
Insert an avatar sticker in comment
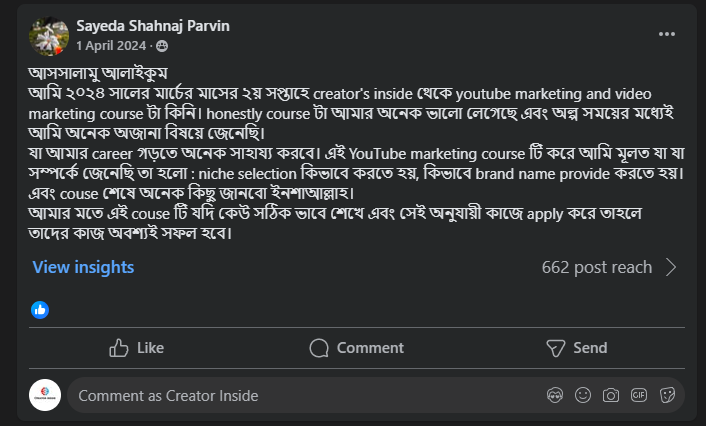click(555, 395)
